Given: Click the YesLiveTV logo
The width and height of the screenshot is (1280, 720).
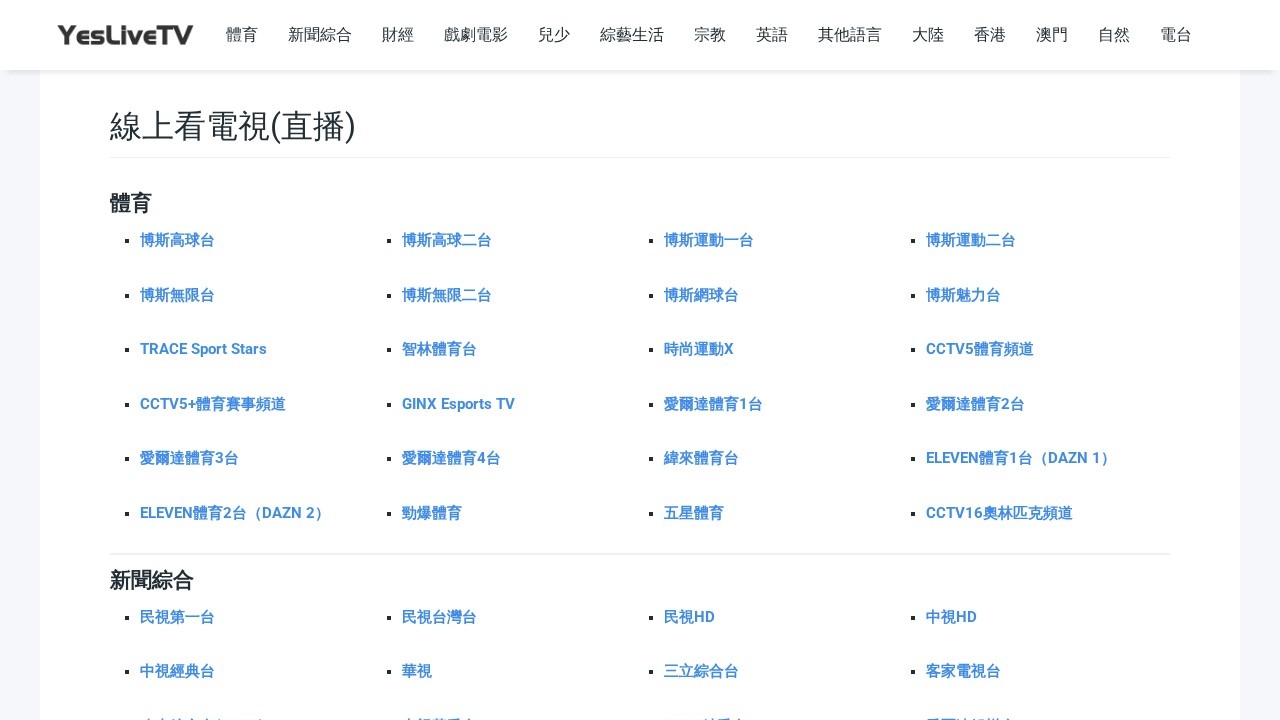Looking at the screenshot, I should tap(125, 35).
